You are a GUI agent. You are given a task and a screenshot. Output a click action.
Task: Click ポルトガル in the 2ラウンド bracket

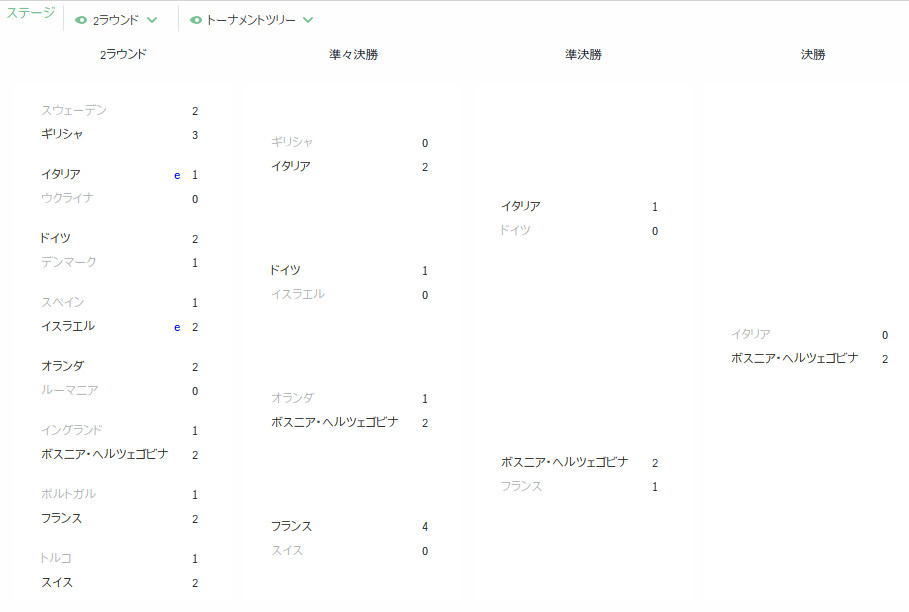[x=68, y=494]
